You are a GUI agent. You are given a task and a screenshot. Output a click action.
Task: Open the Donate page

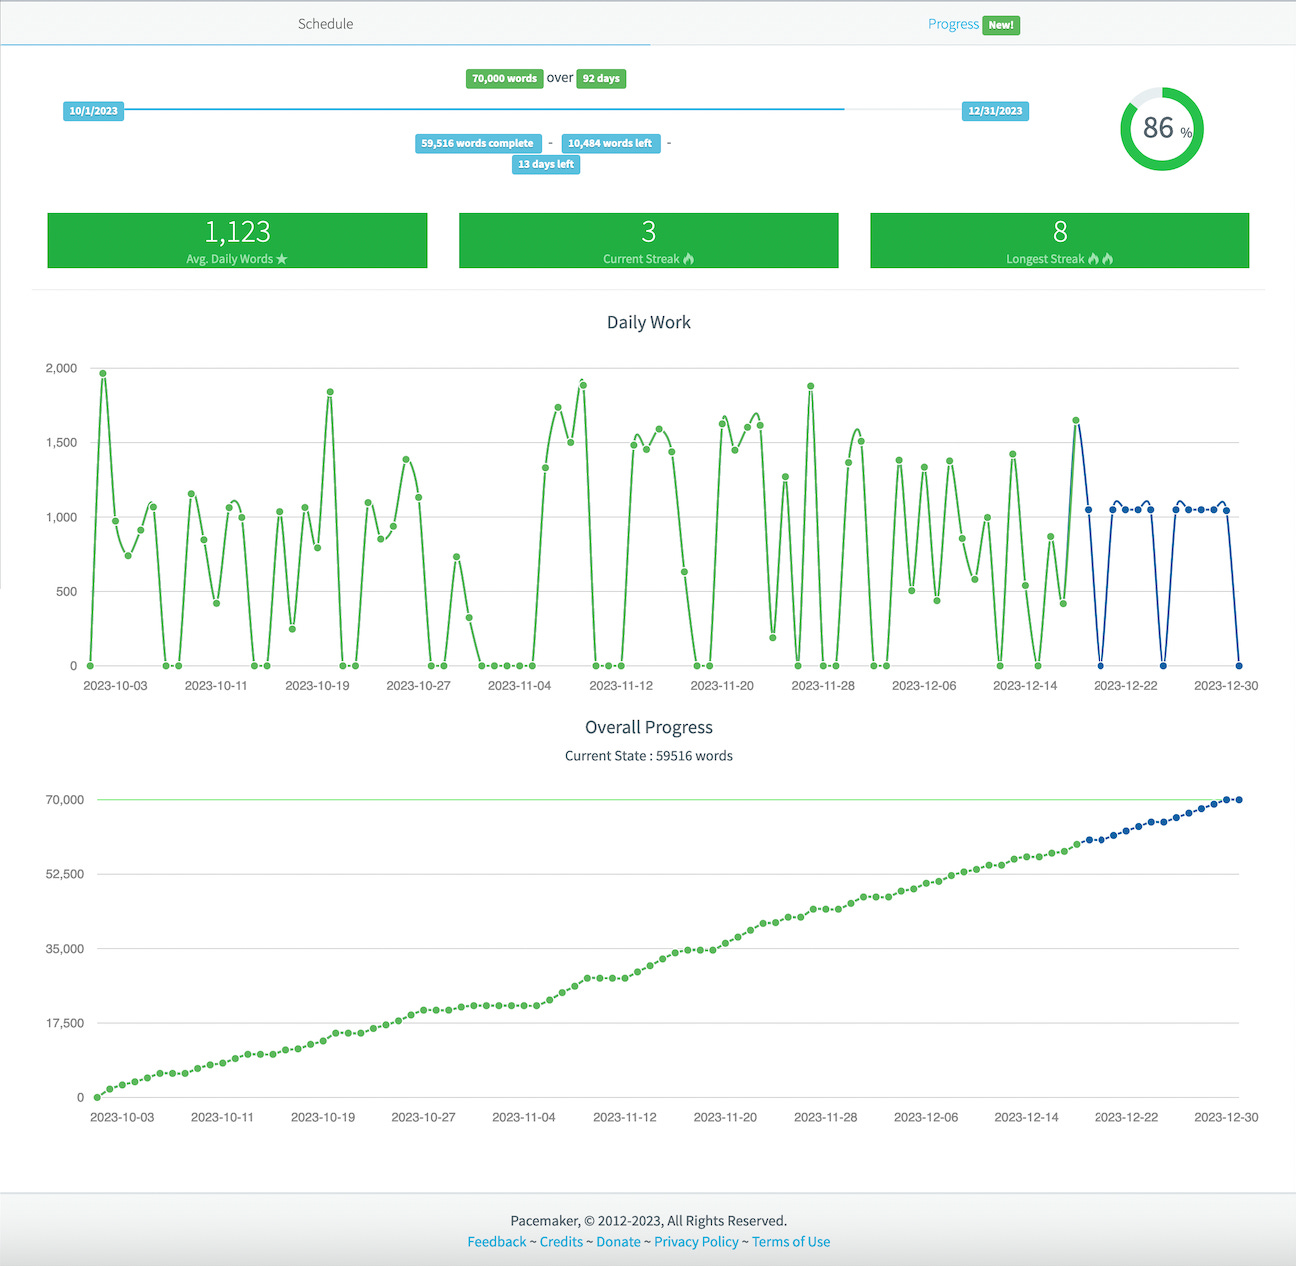[x=618, y=1241]
